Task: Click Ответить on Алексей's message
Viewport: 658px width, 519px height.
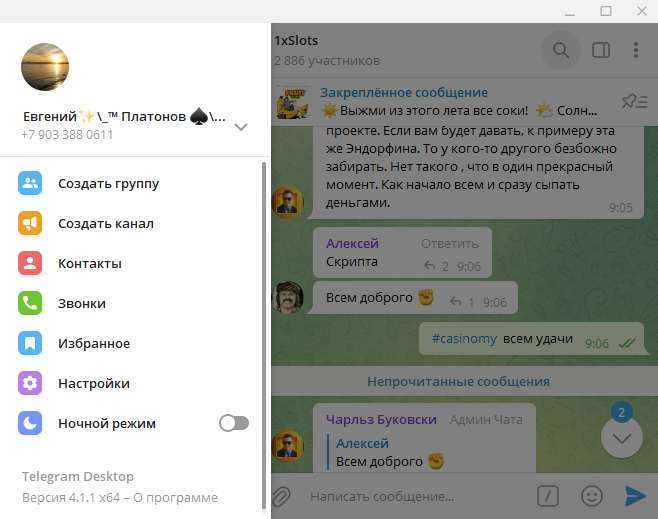Action: [x=449, y=244]
